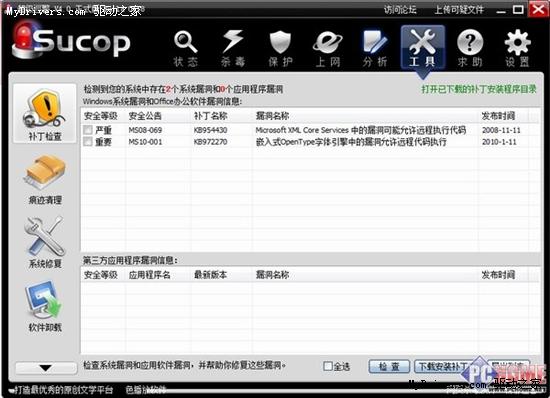Sort by top 发布时间 column header
The height and width of the screenshot is (398, 550).
tap(498, 116)
